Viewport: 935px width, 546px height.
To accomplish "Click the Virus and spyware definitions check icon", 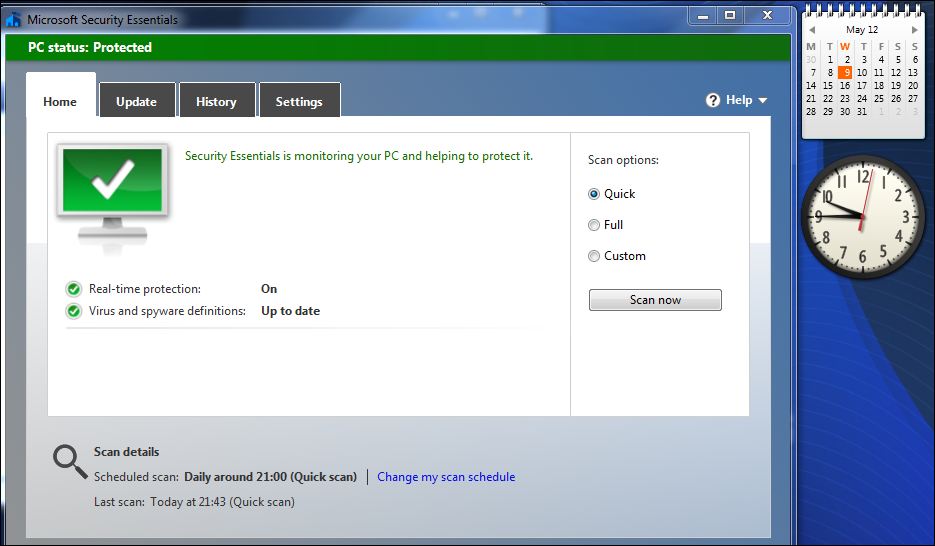I will 74,311.
